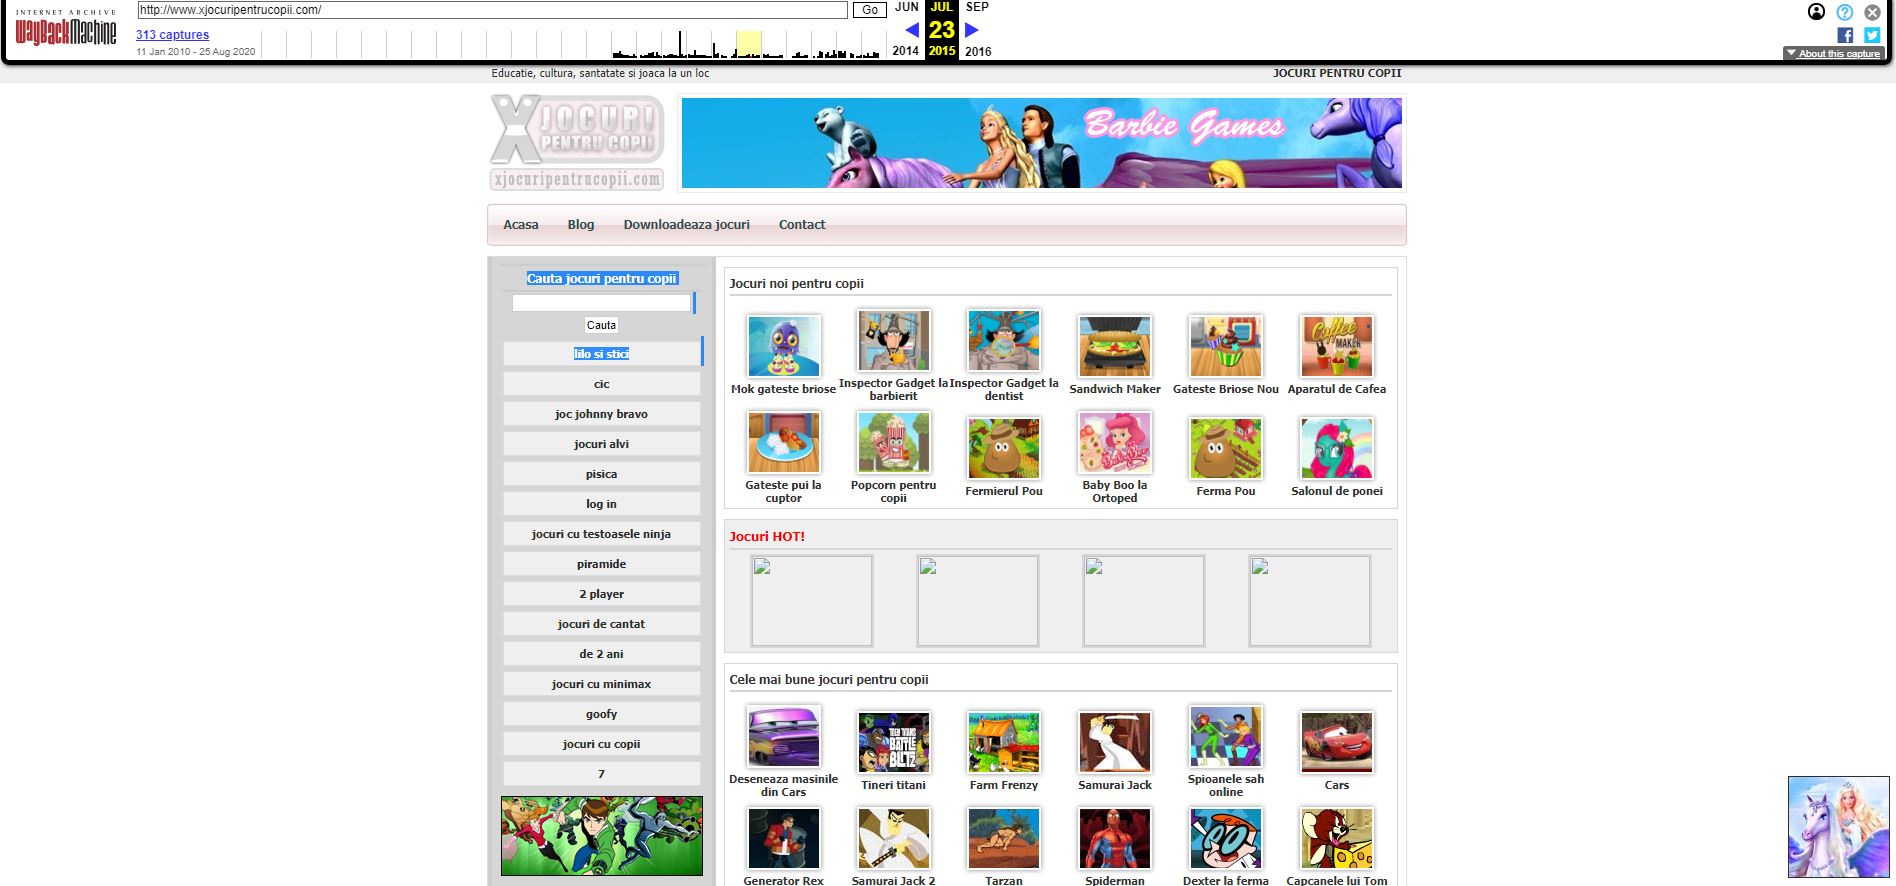The height and width of the screenshot is (886, 1896).
Task: Open the Blog menu item
Action: click(581, 225)
